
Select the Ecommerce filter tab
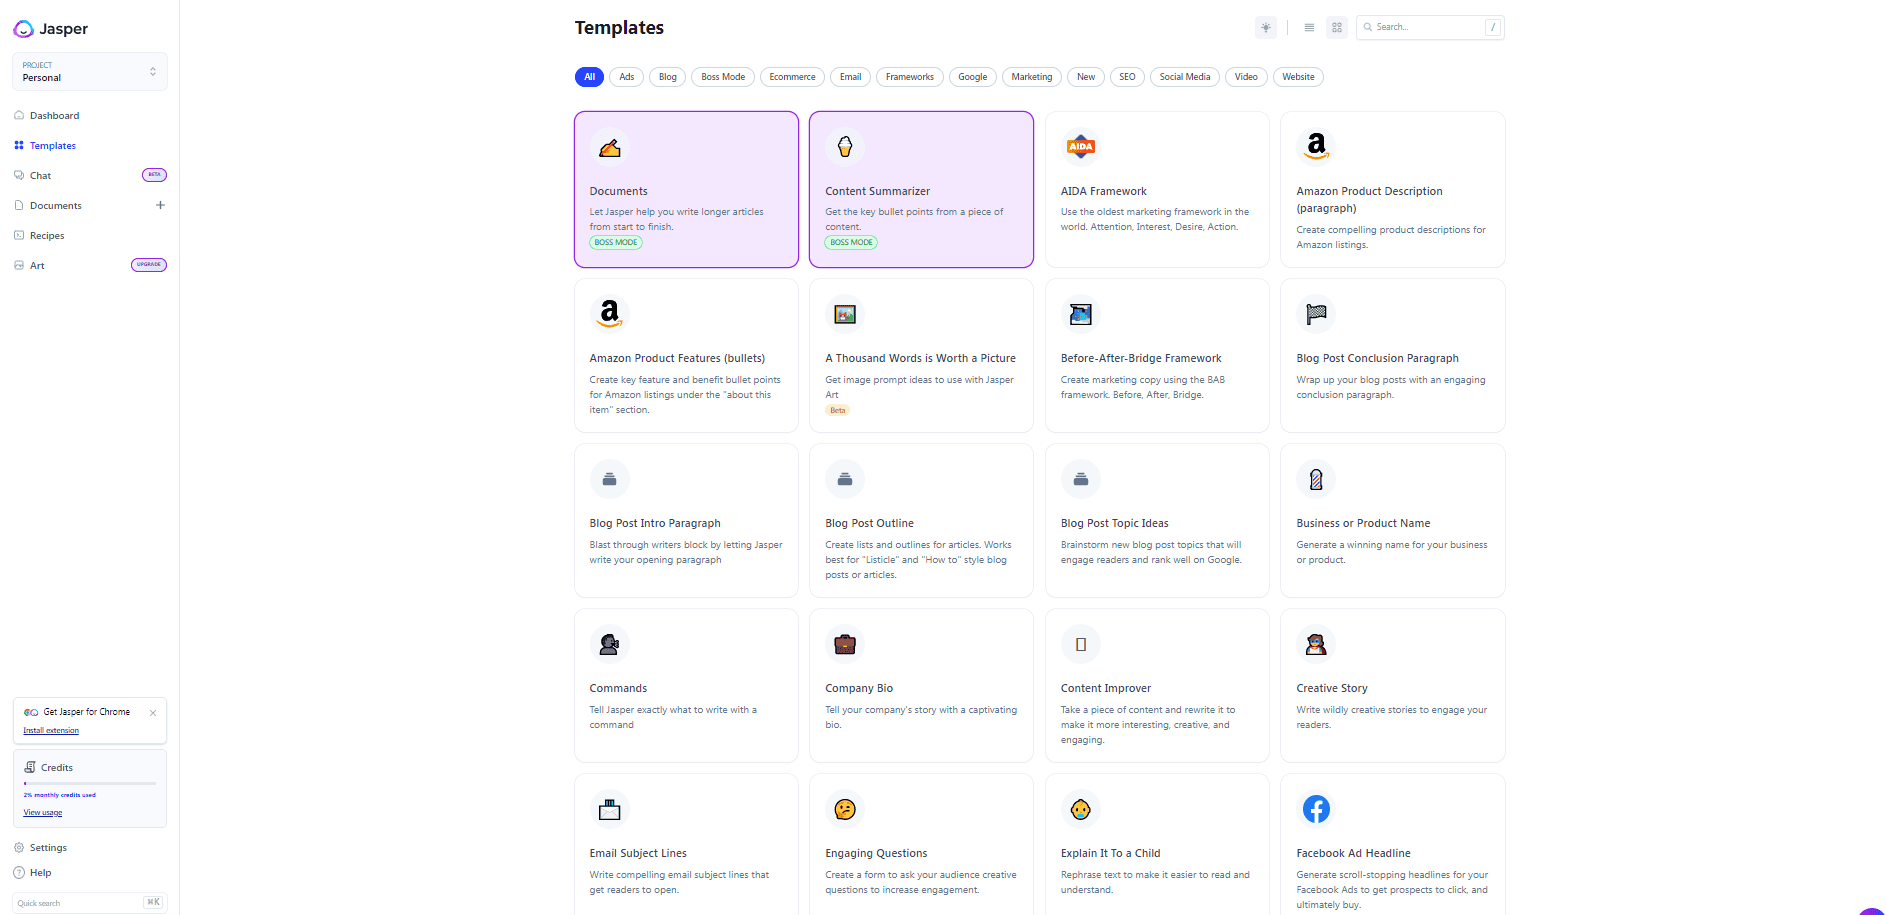click(x=793, y=77)
